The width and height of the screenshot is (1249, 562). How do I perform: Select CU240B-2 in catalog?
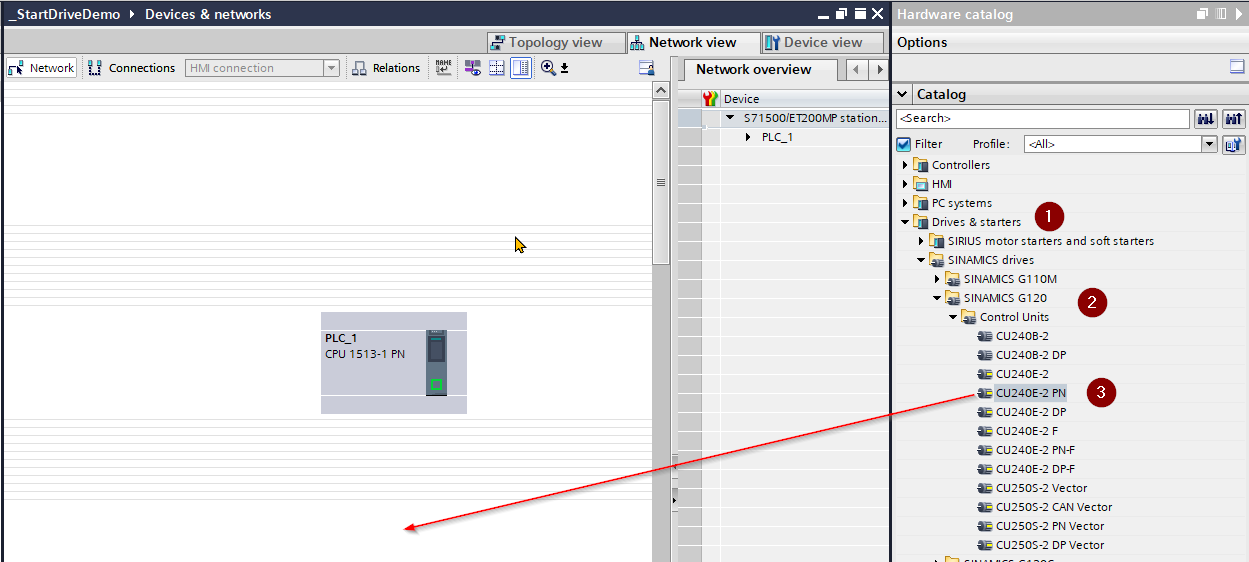(x=1022, y=336)
